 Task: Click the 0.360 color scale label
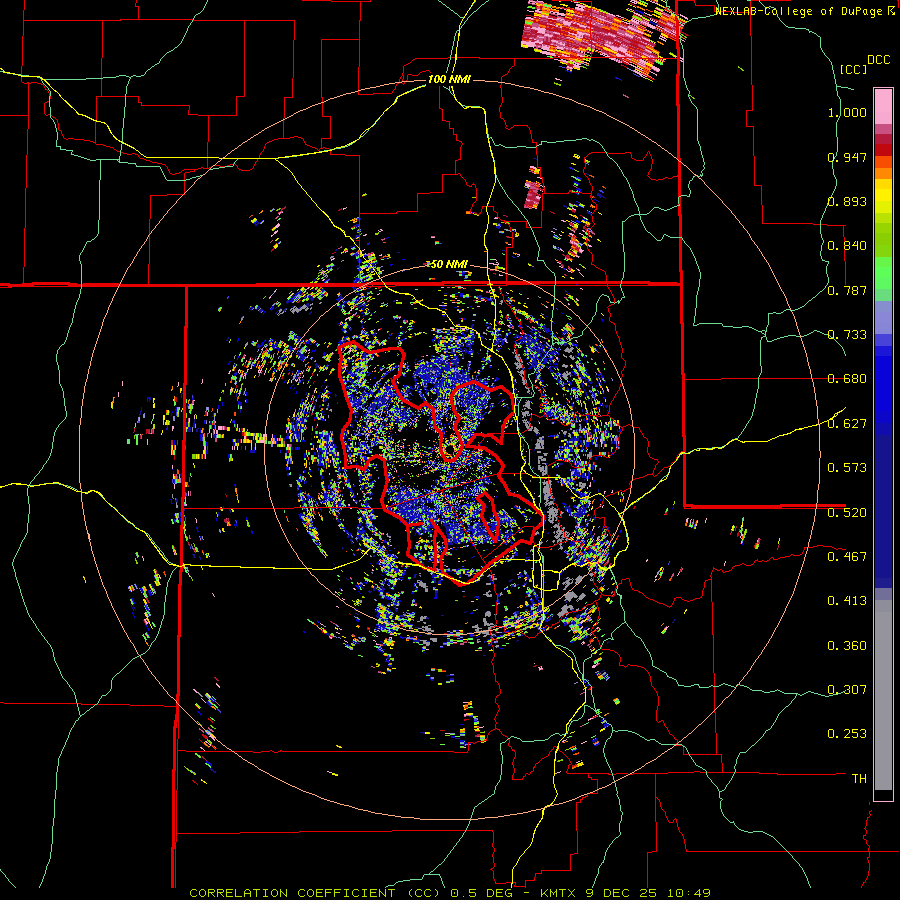[x=847, y=646]
